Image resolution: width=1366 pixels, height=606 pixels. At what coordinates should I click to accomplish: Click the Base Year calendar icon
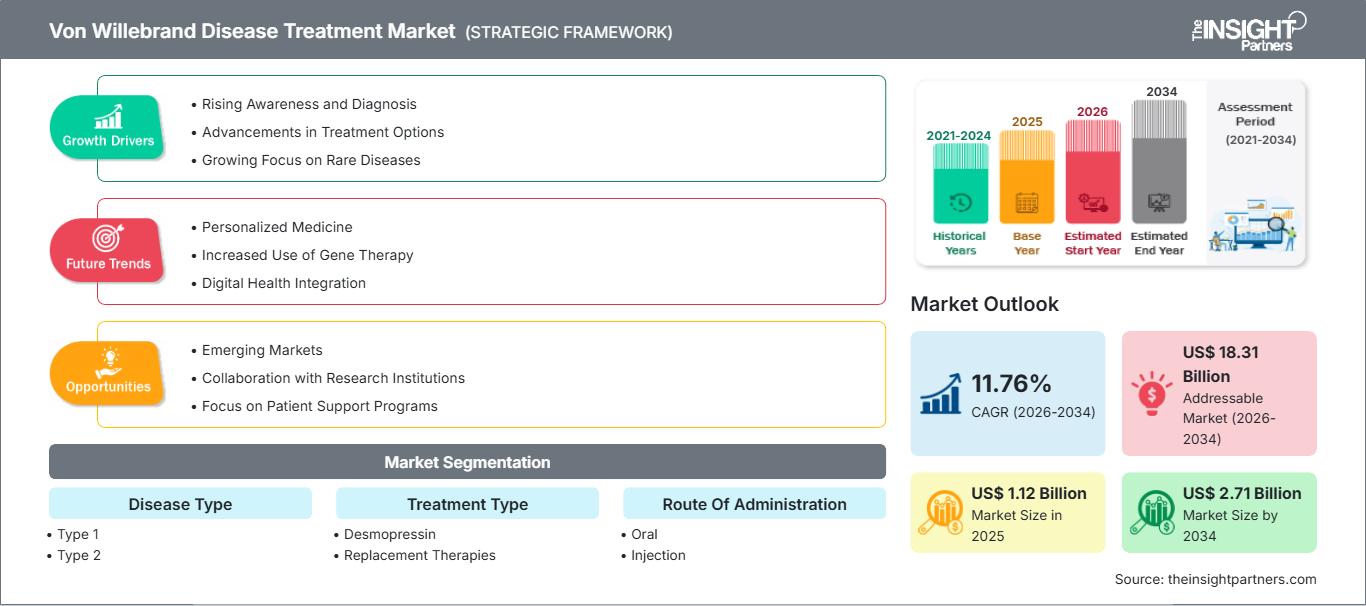click(x=1027, y=203)
